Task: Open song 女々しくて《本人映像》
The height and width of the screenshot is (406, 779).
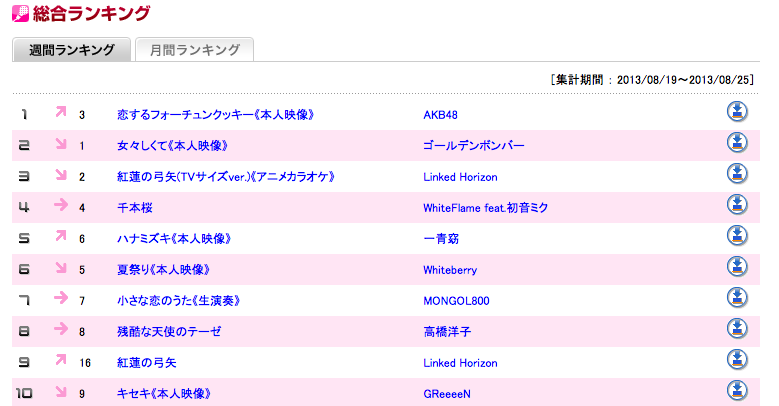Action: tap(172, 146)
